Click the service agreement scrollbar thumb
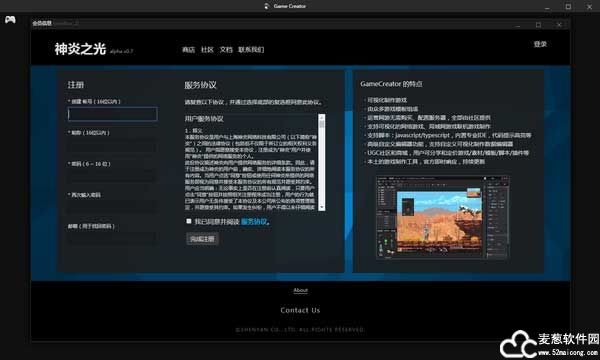The height and width of the screenshot is (360, 600). tap(322, 124)
